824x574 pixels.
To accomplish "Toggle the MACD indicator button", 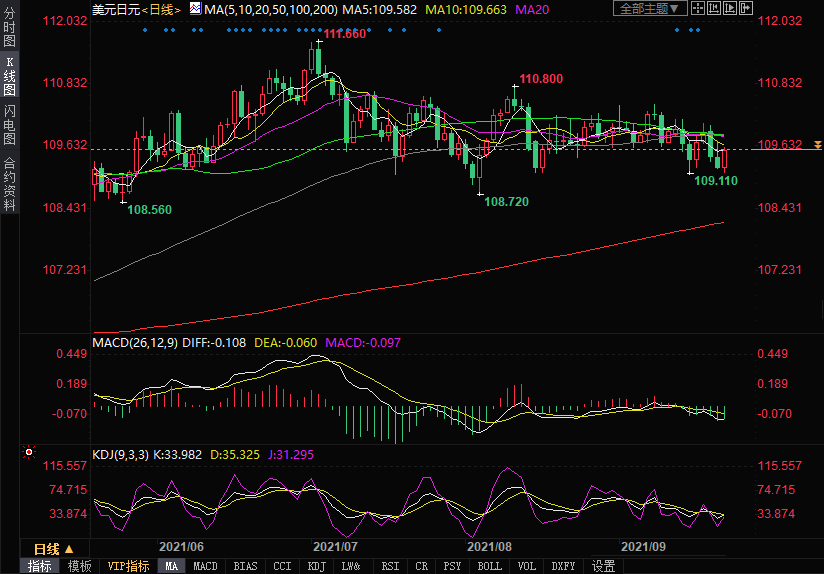I will coord(205,566).
